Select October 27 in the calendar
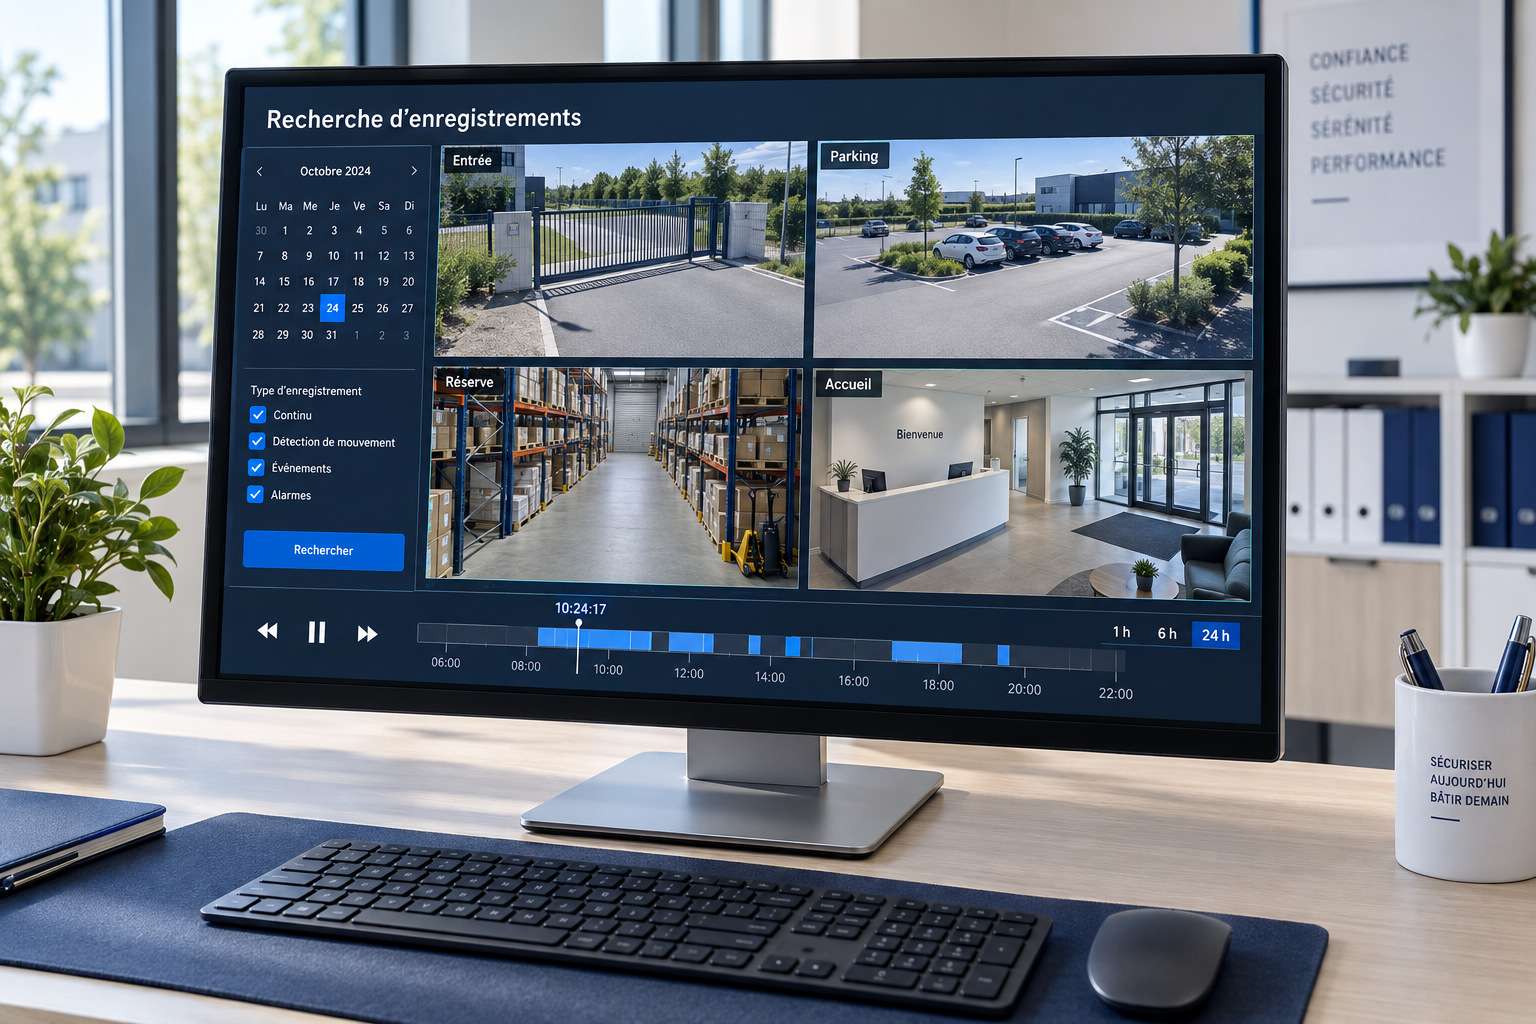 point(407,308)
